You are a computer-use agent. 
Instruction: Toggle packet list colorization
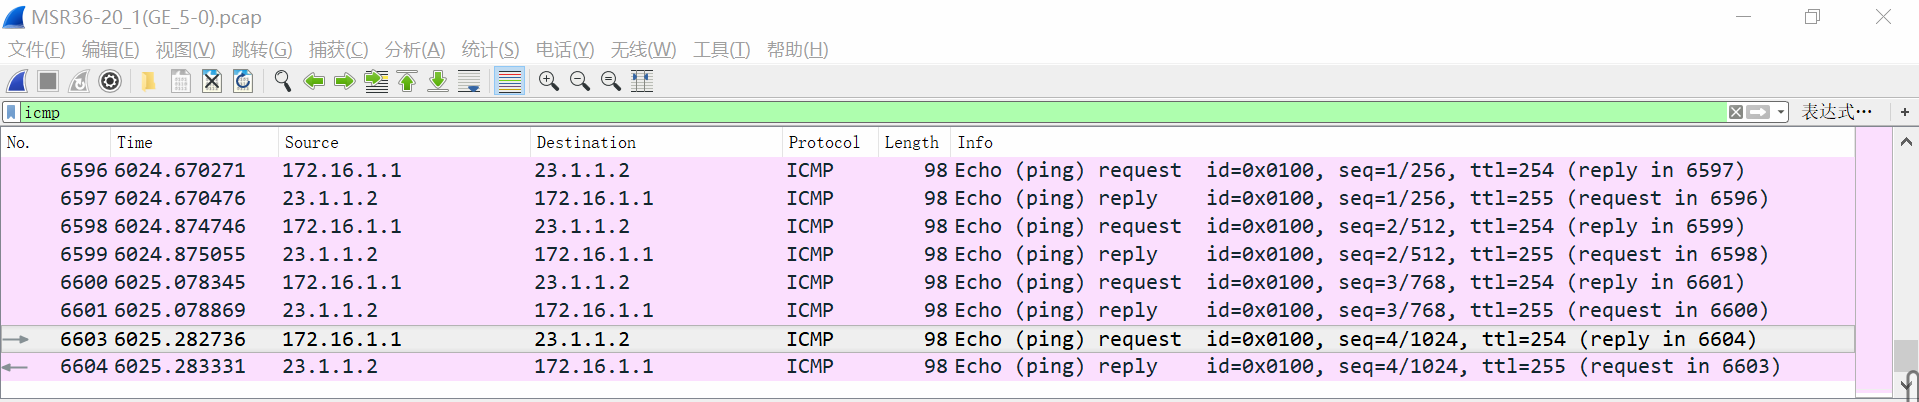[510, 81]
